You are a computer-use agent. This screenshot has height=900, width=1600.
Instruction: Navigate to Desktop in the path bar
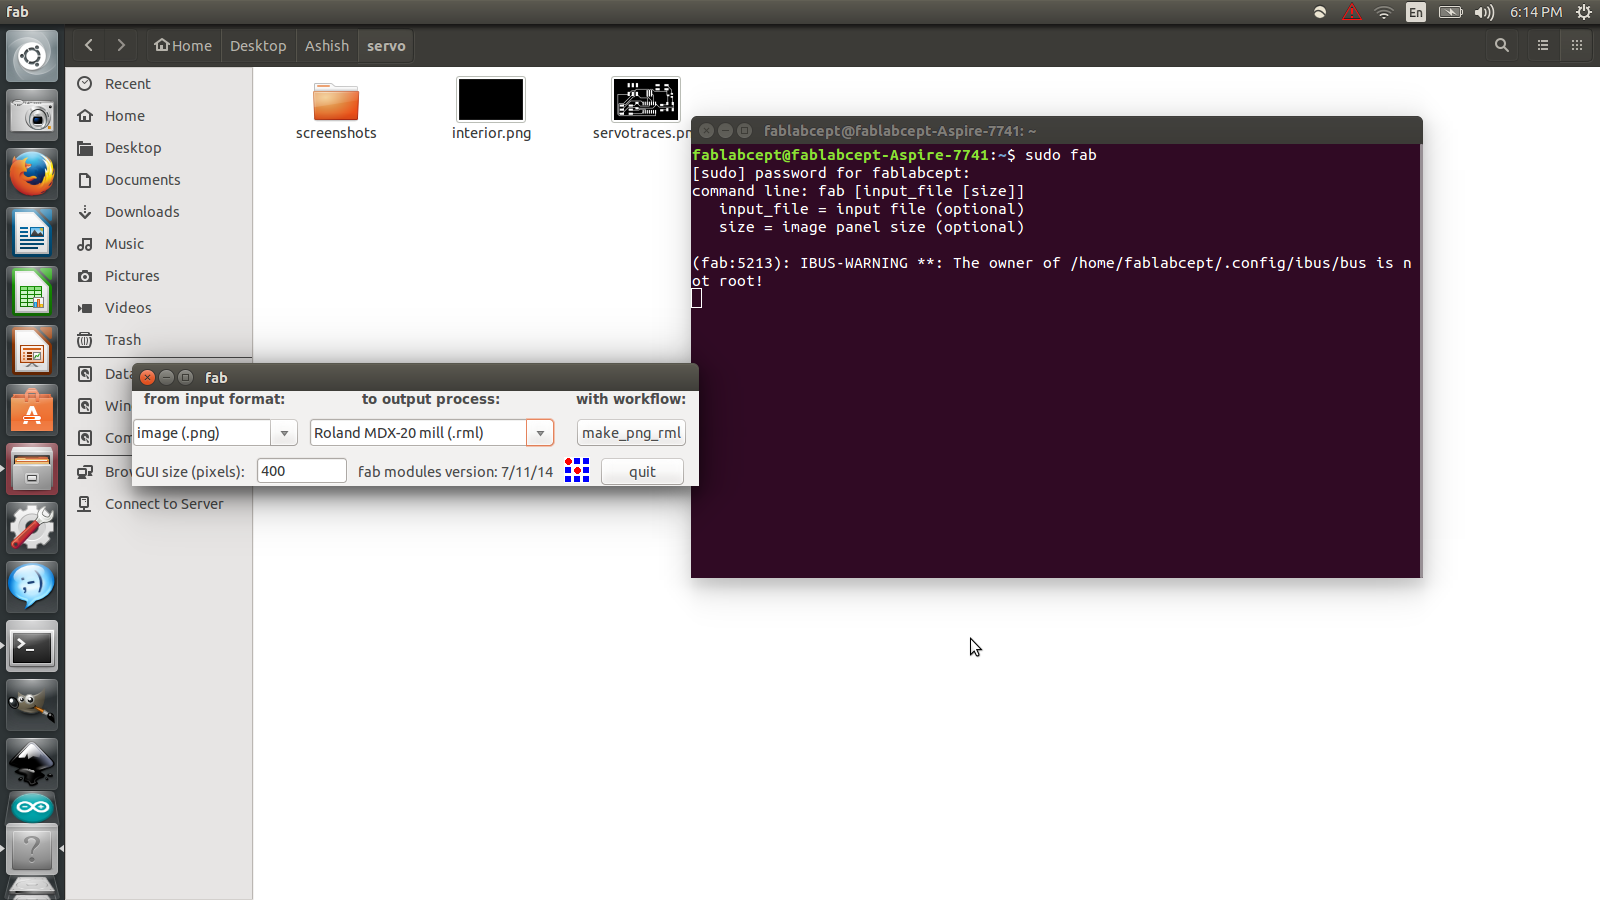258,45
